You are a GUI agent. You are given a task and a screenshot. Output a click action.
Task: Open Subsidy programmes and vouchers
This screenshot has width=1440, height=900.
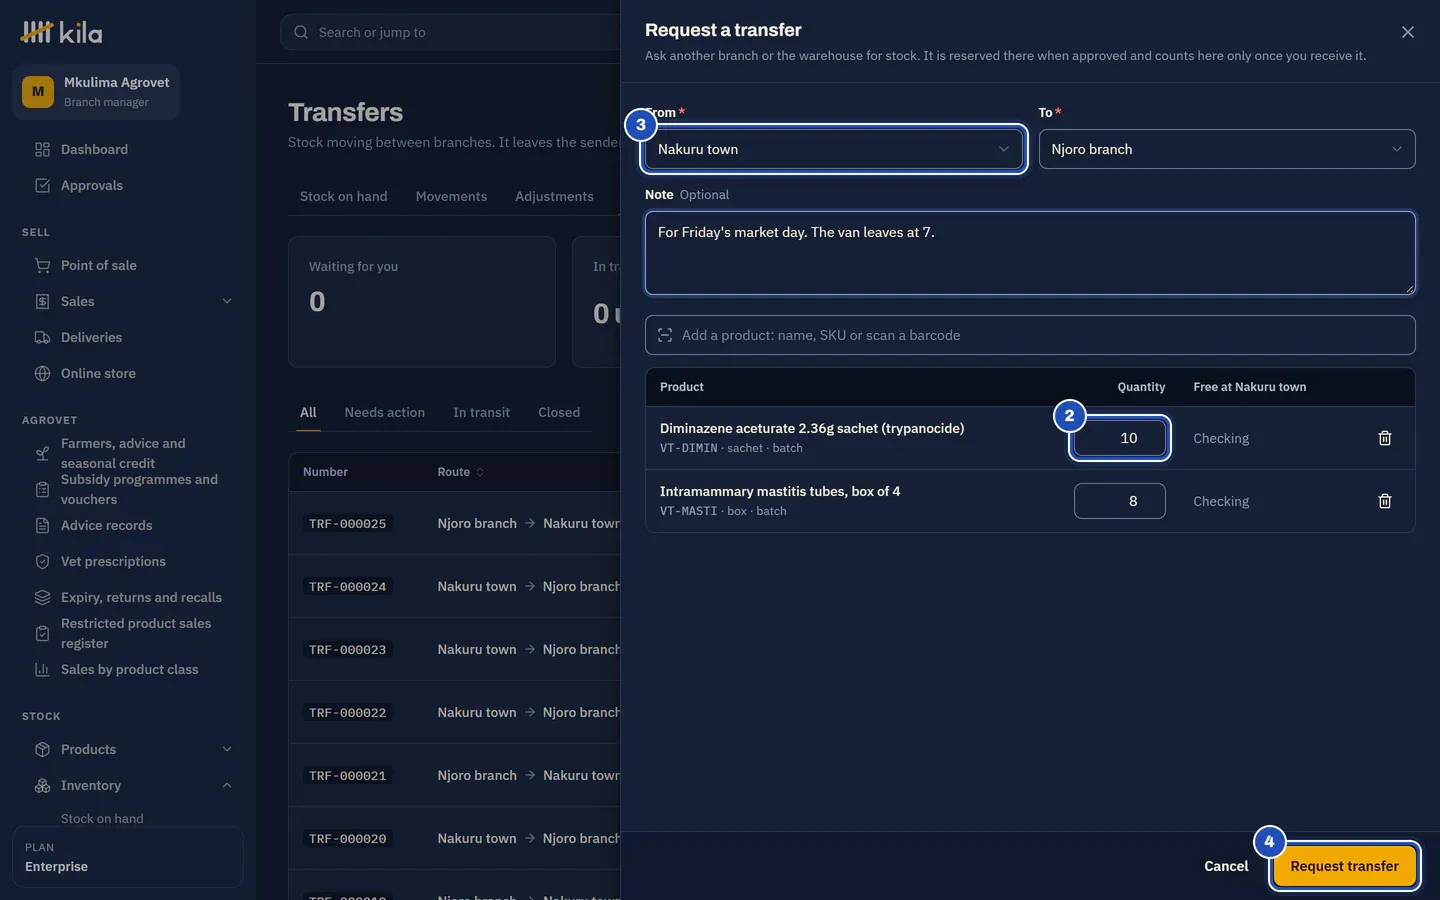(x=128, y=489)
